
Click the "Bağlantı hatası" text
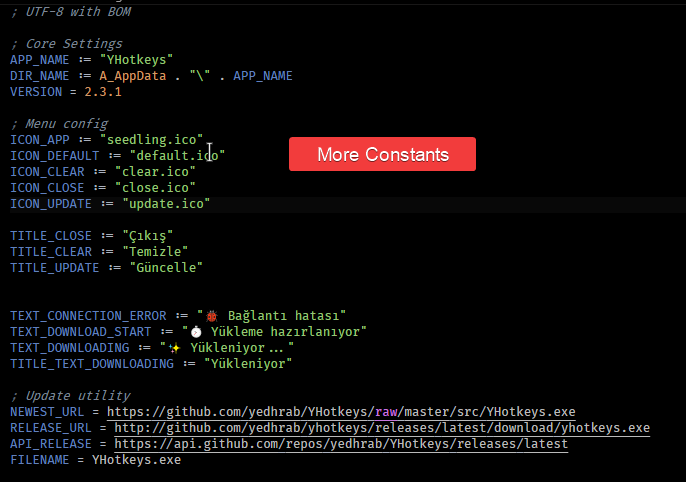click(284, 316)
